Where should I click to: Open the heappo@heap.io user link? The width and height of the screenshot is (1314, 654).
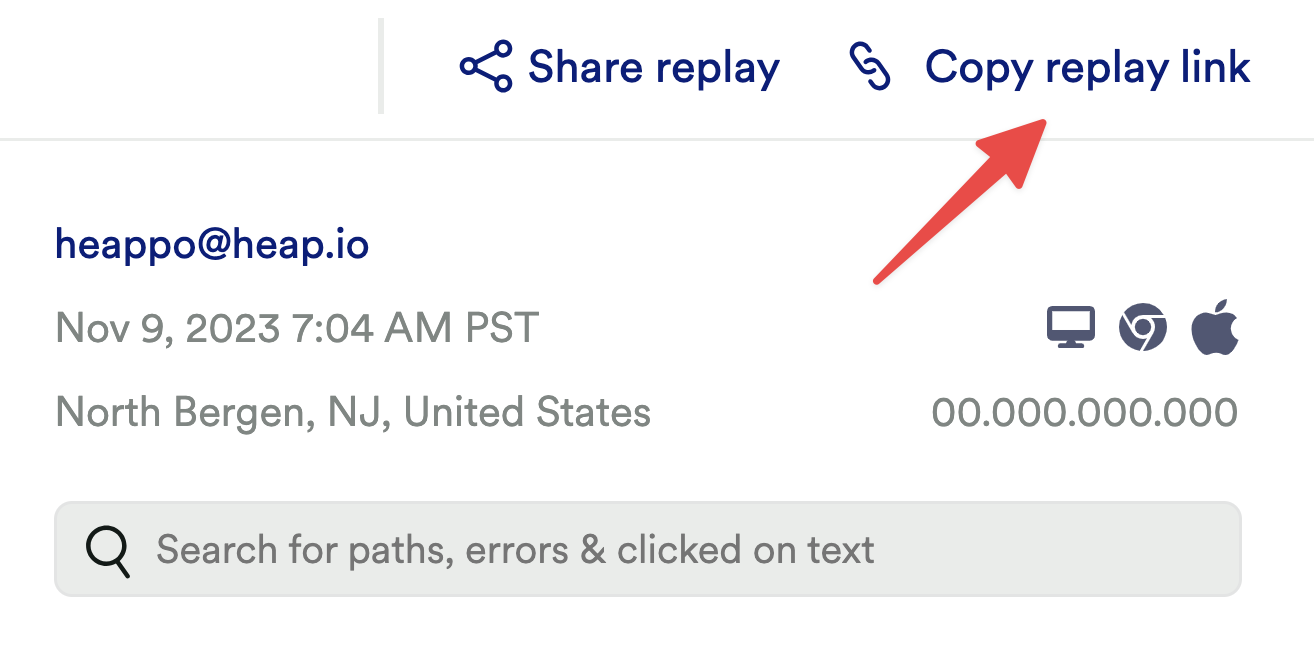click(212, 244)
